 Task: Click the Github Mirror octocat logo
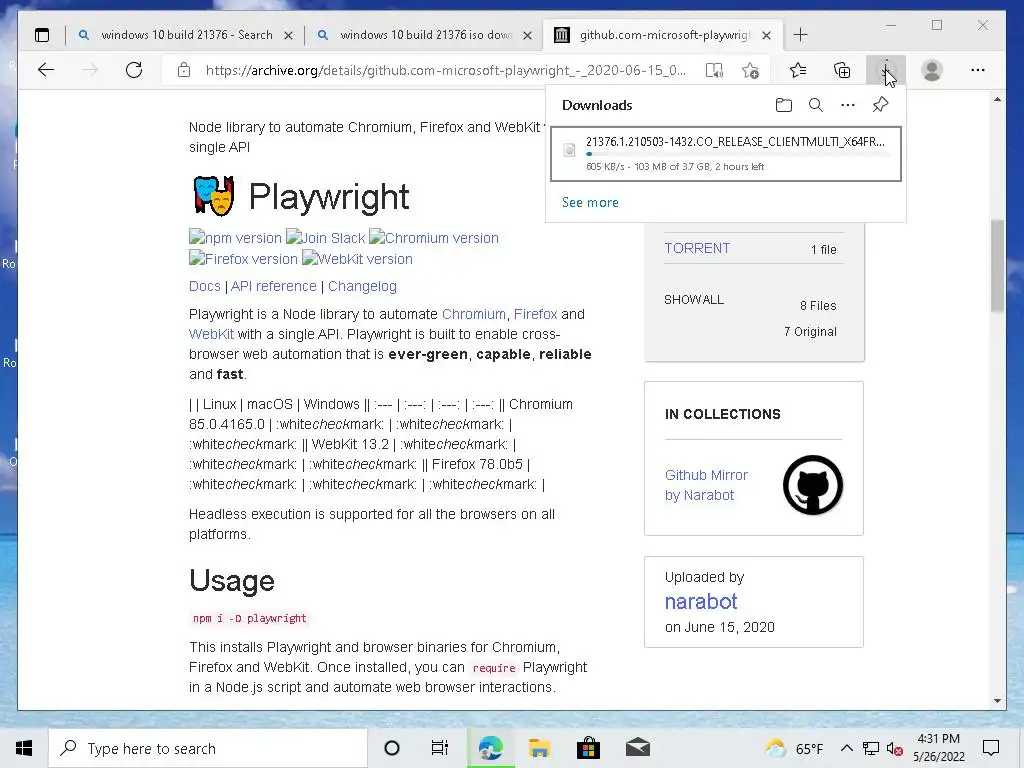point(812,485)
